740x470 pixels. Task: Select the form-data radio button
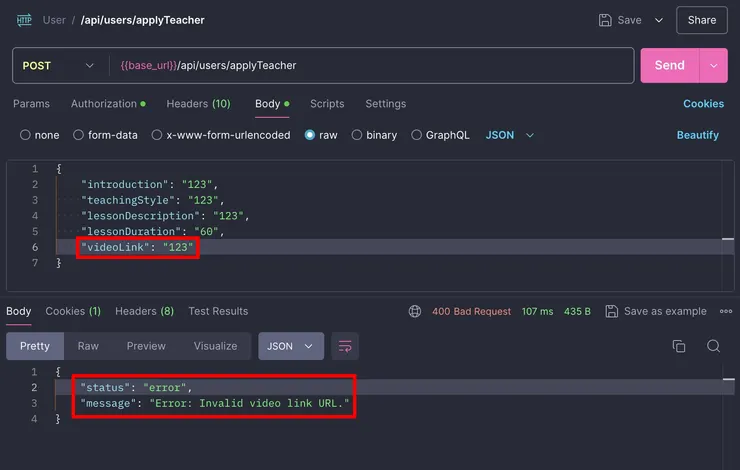coord(78,135)
